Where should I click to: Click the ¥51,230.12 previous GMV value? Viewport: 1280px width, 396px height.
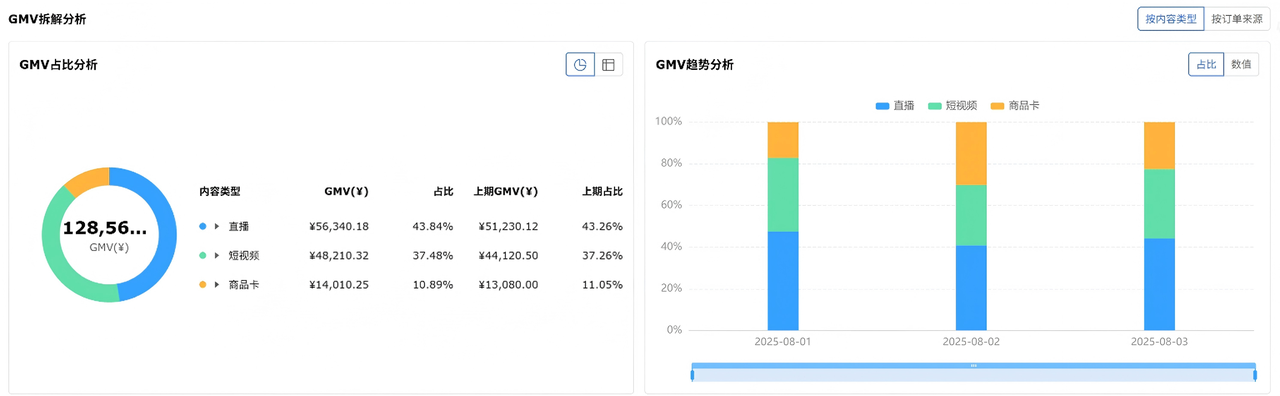click(508, 227)
